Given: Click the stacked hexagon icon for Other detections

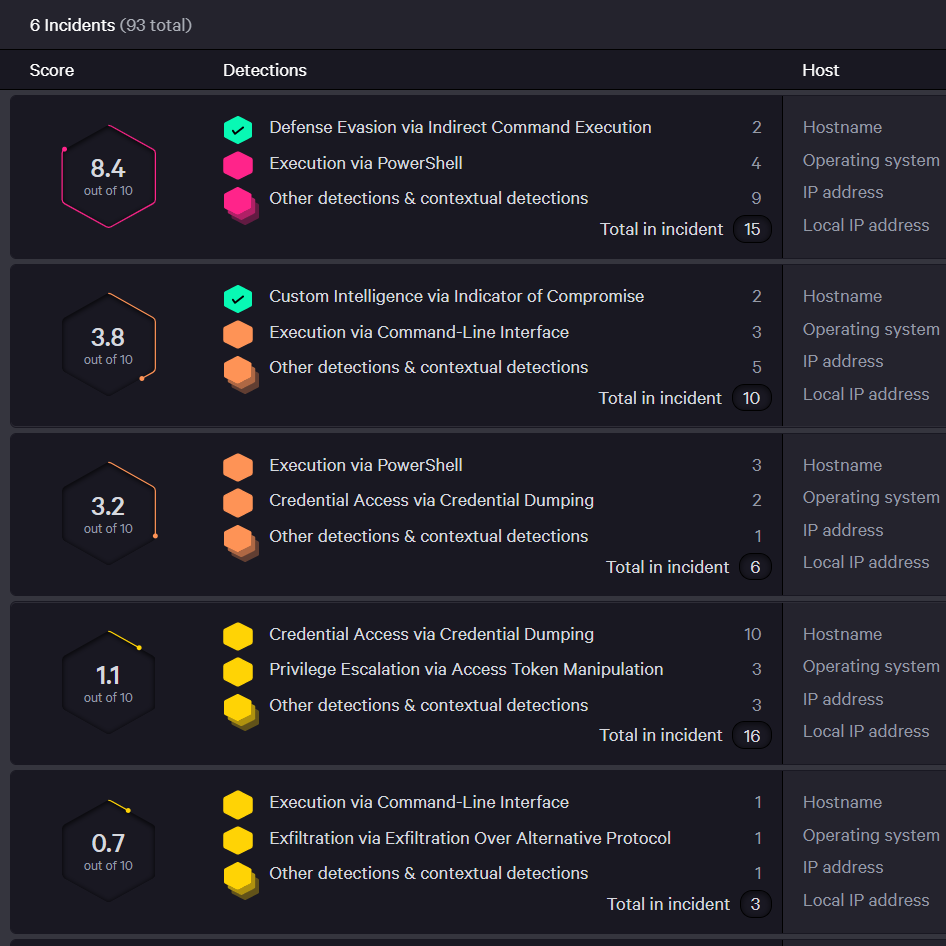Looking at the screenshot, I should pos(239,199).
